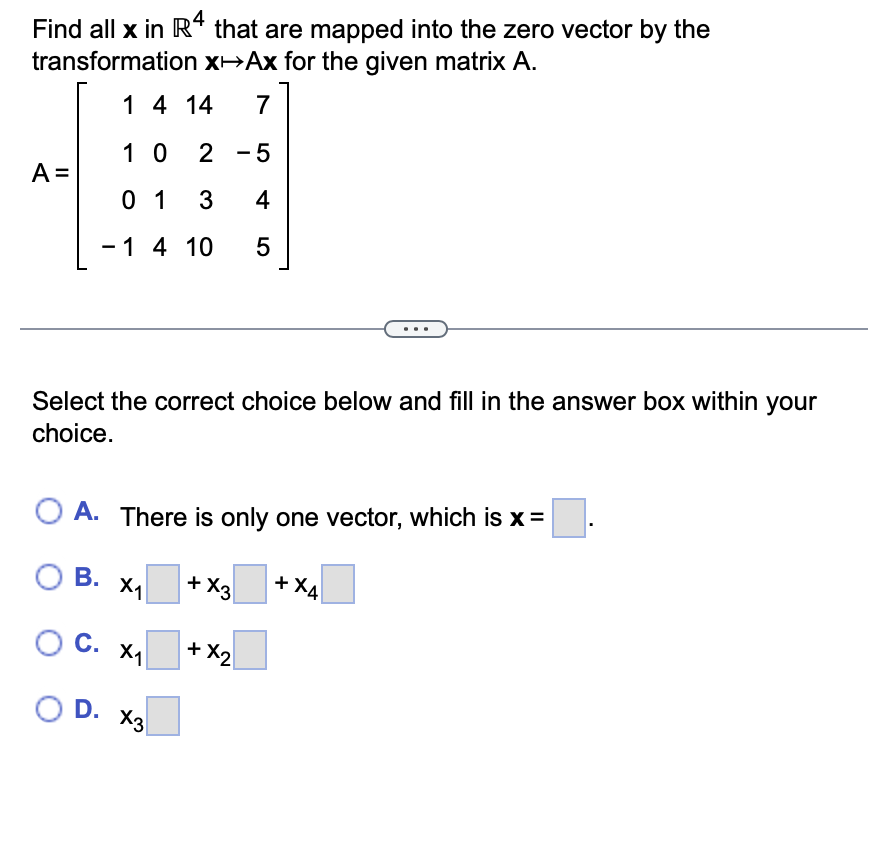Expand the ellipsis divider control
This screenshot has height=858, width=882.
tap(415, 328)
